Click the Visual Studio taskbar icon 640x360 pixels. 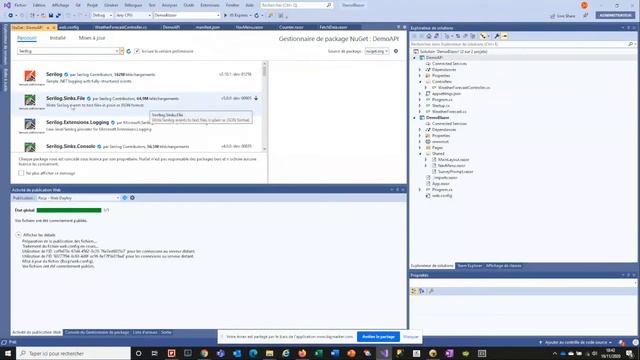[384, 353]
